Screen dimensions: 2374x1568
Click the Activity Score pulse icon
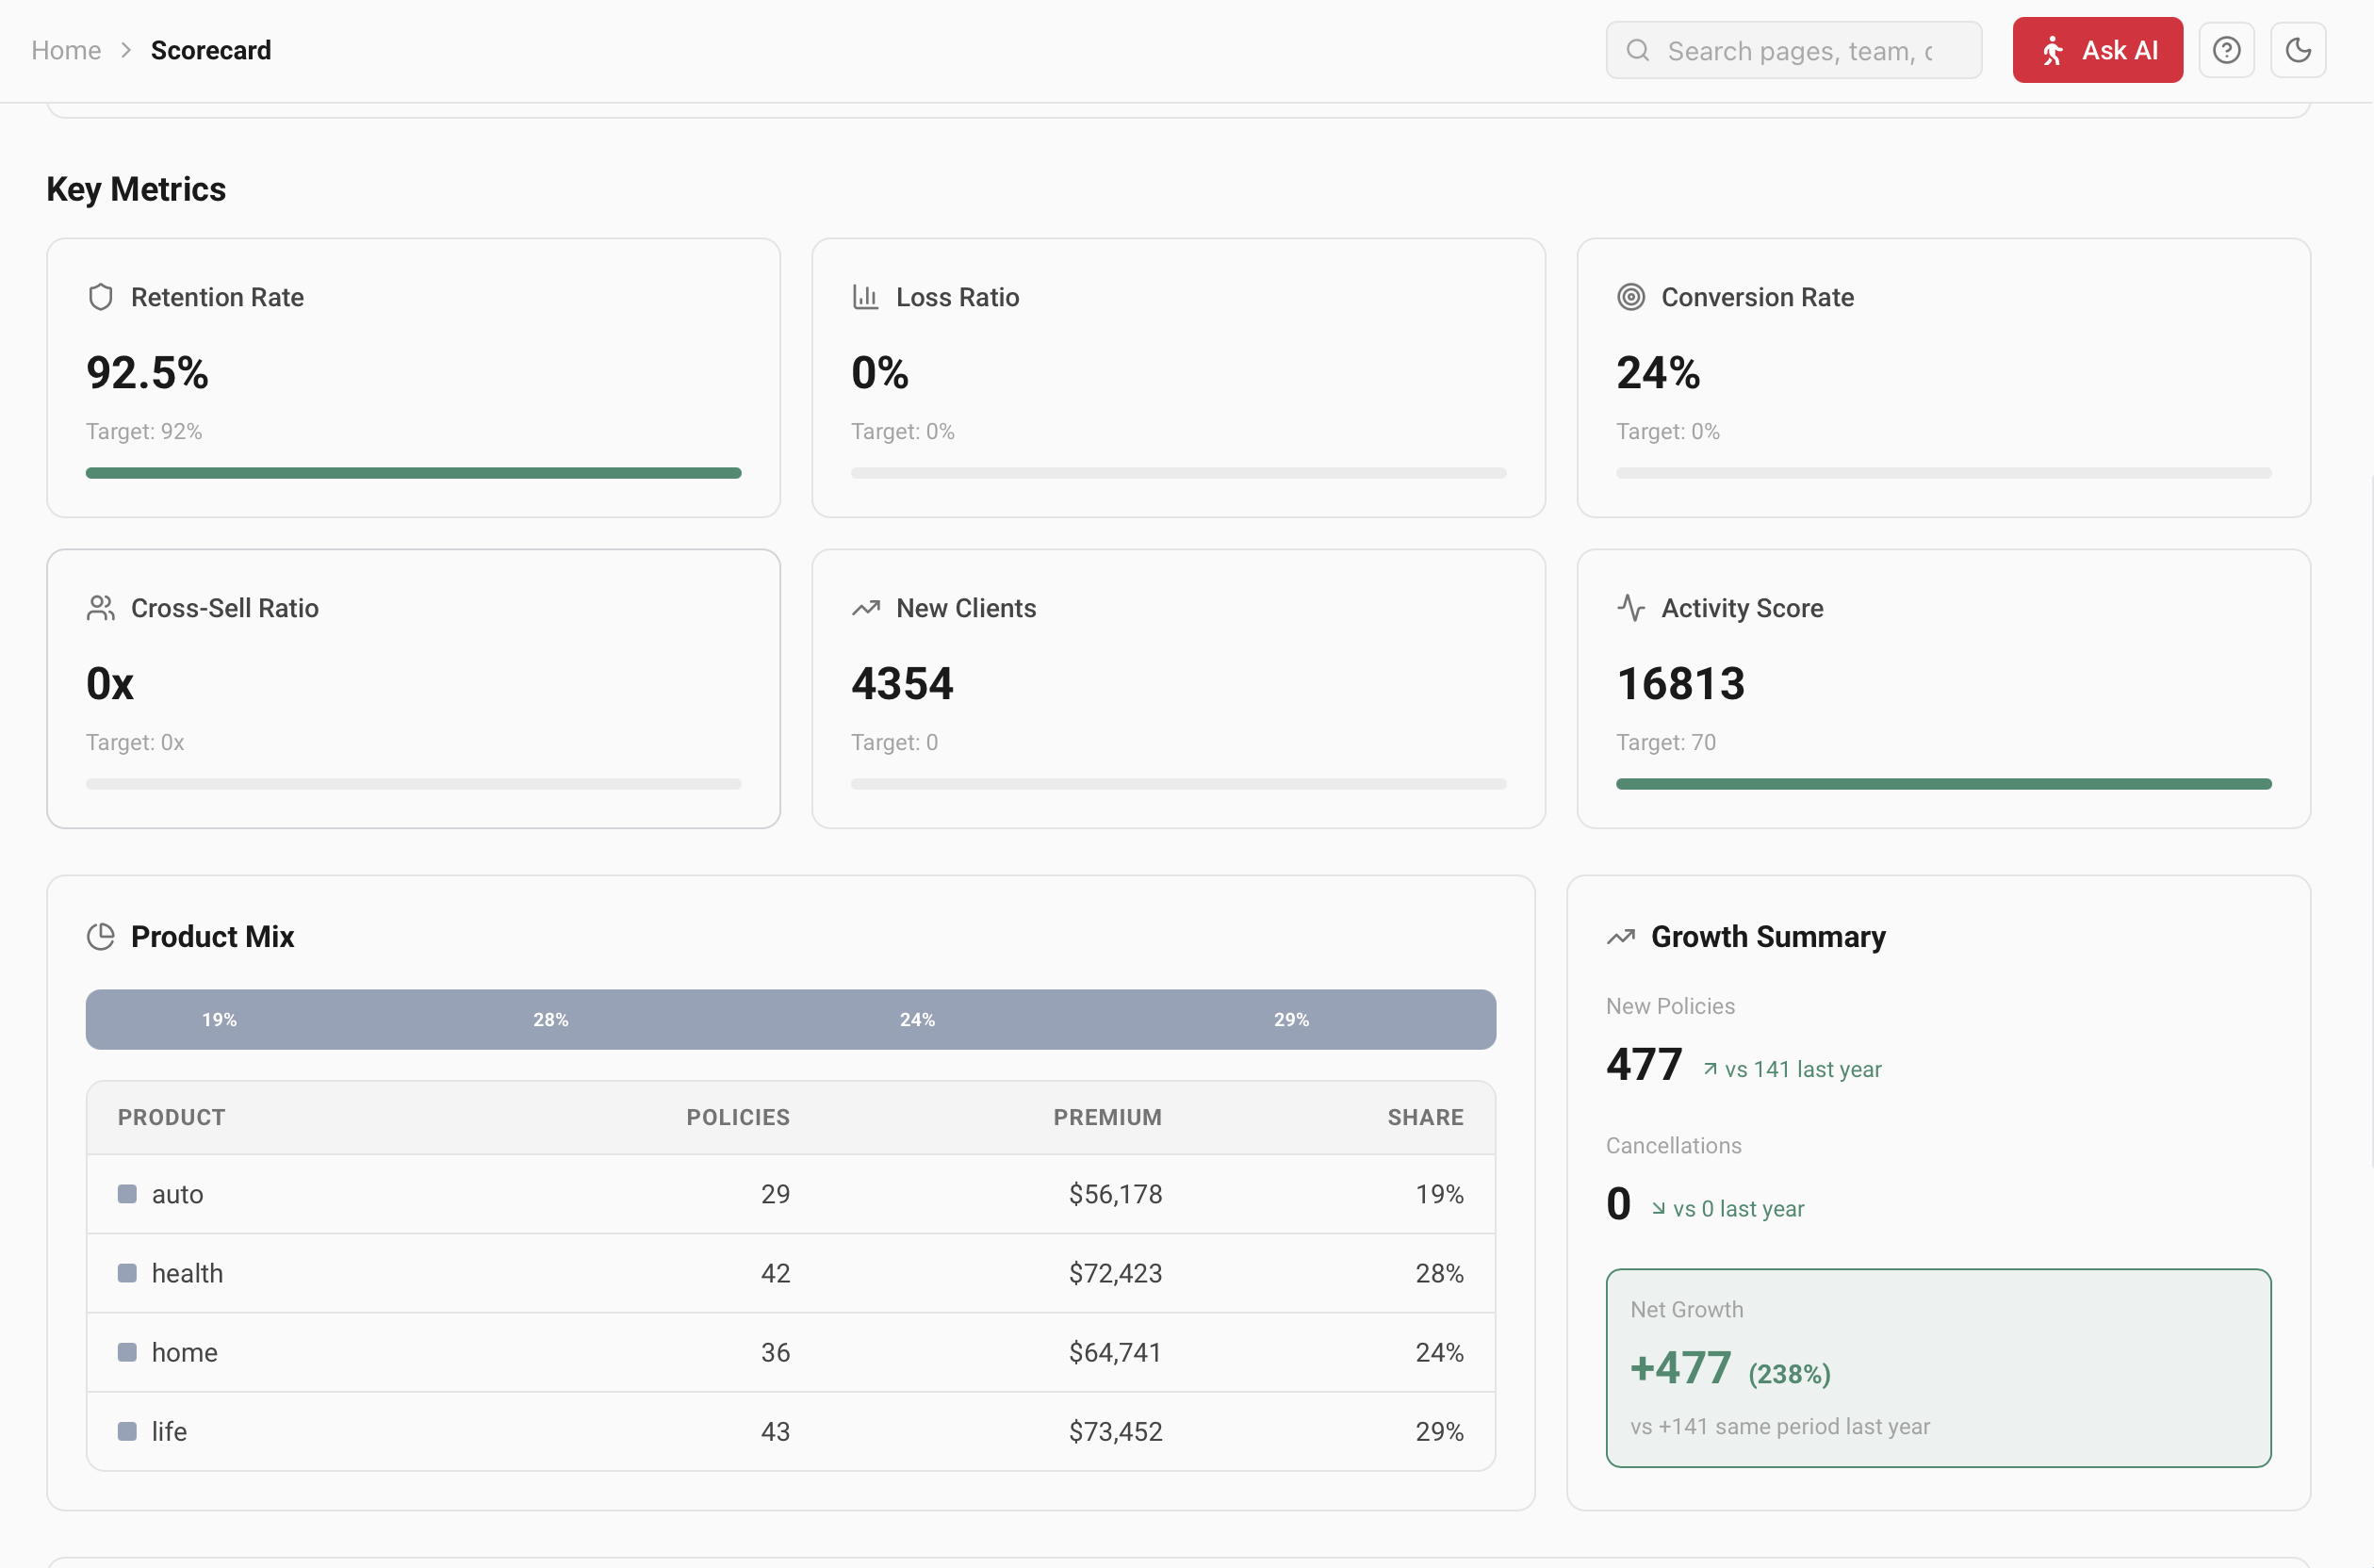coord(1631,608)
